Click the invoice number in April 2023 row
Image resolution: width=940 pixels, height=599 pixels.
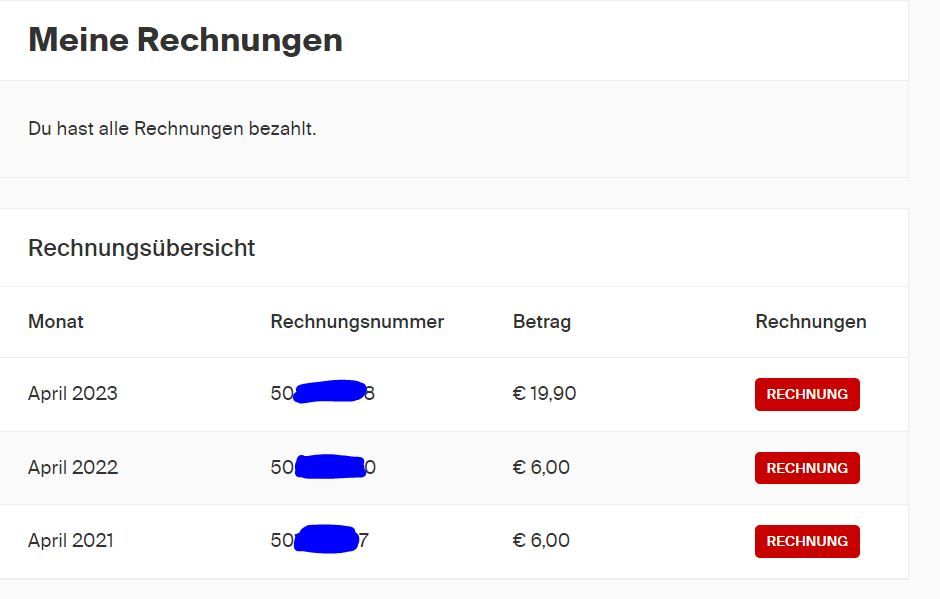tap(323, 393)
